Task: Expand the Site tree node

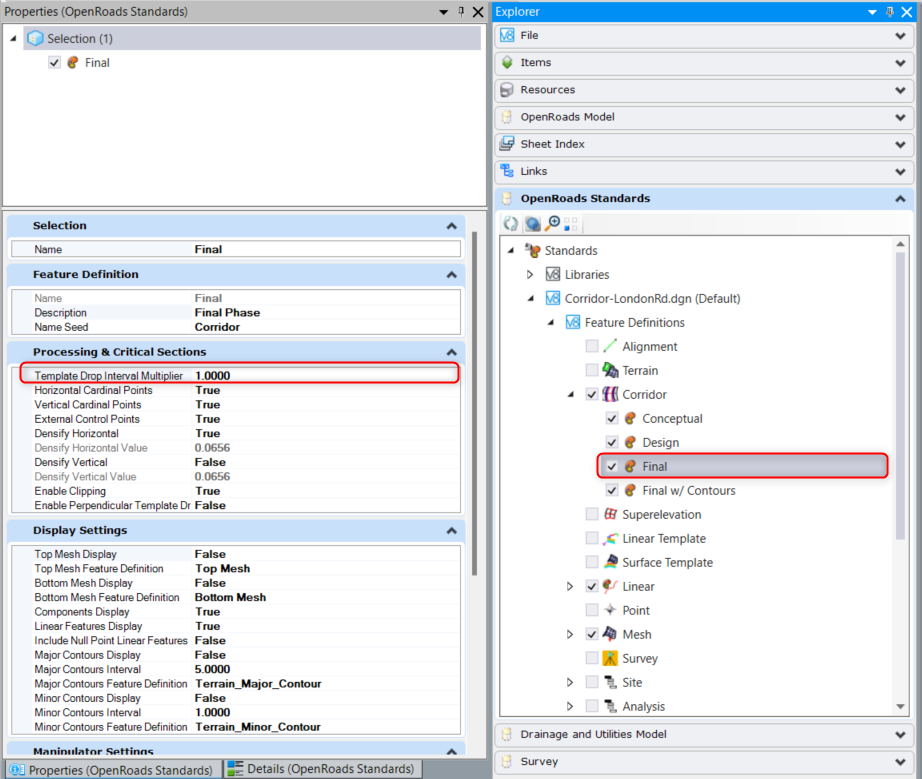Action: (570, 682)
